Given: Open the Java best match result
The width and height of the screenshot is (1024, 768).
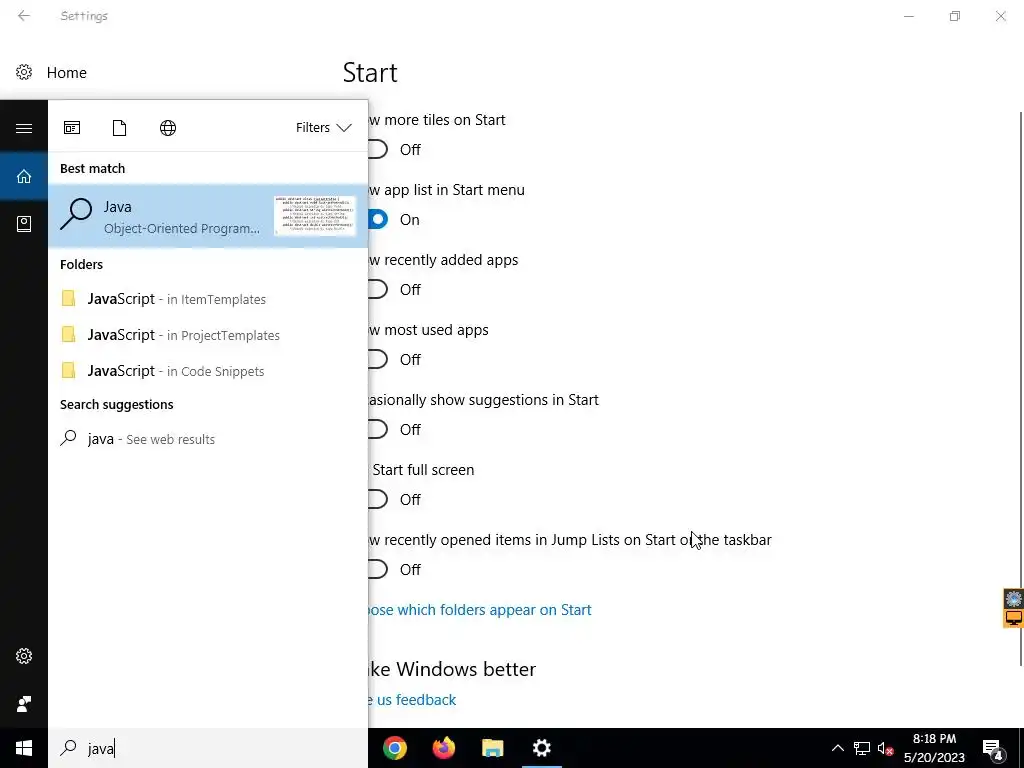Looking at the screenshot, I should [x=208, y=216].
